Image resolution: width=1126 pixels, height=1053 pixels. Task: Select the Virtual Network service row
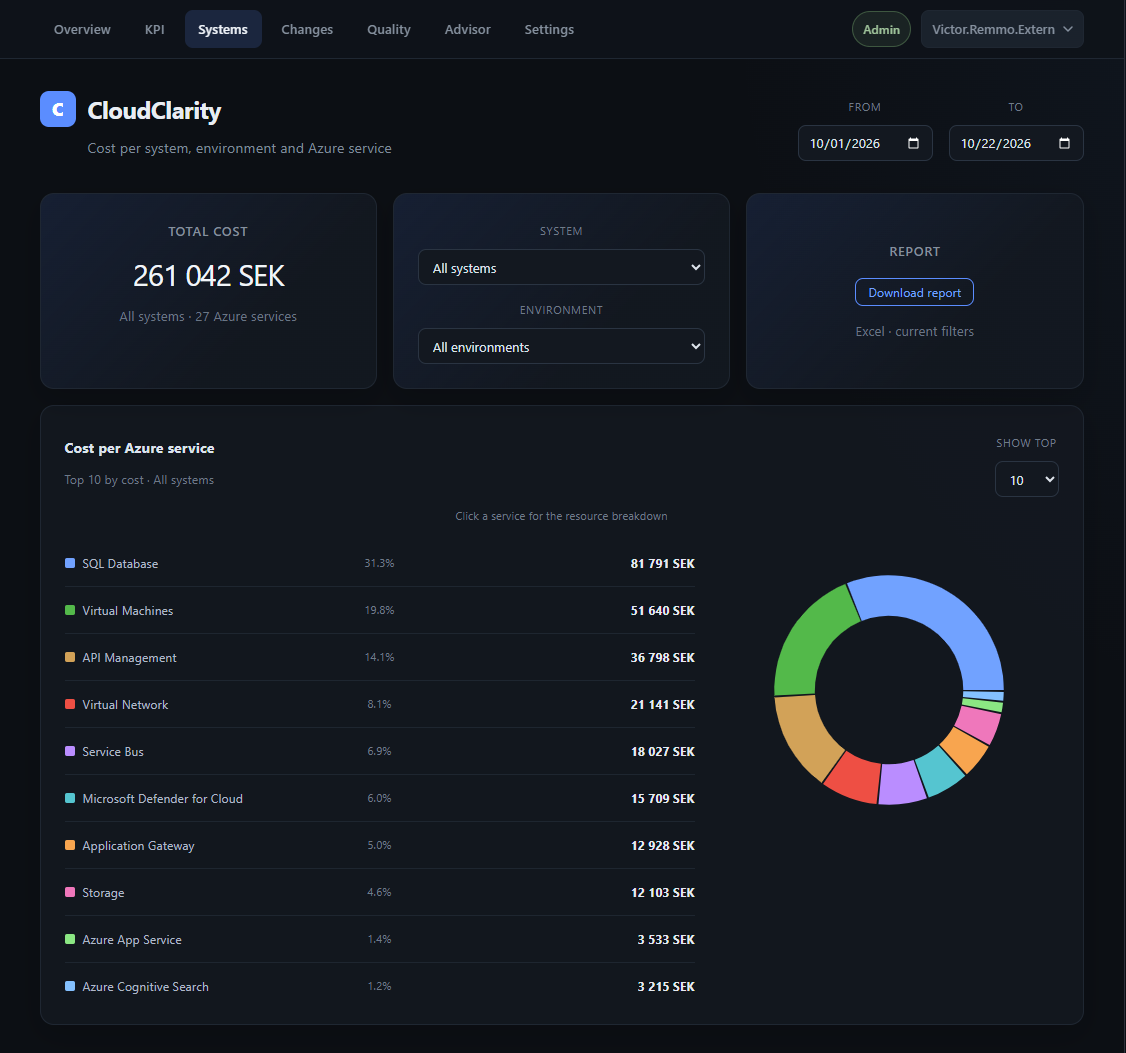pyautogui.click(x=380, y=704)
